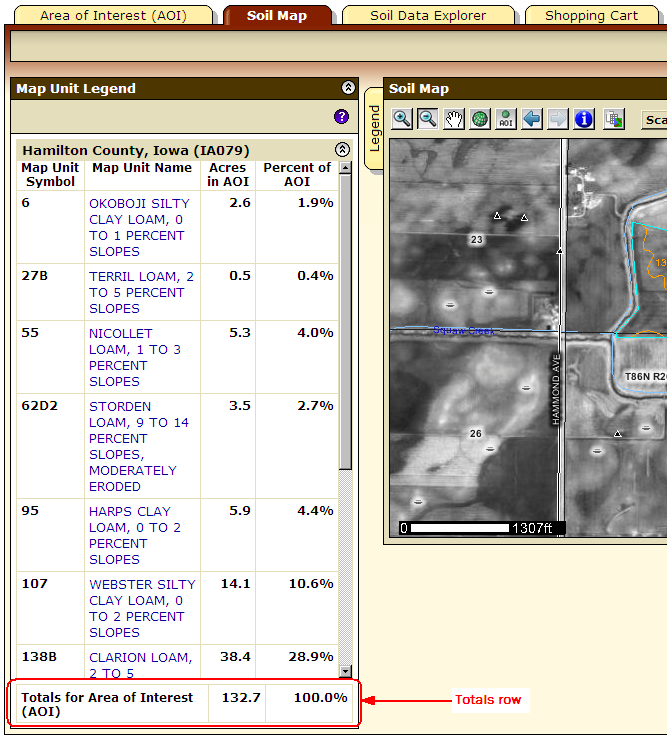This screenshot has width=667, height=739.
Task: Open the vertical Legend side tab
Action: [374, 128]
